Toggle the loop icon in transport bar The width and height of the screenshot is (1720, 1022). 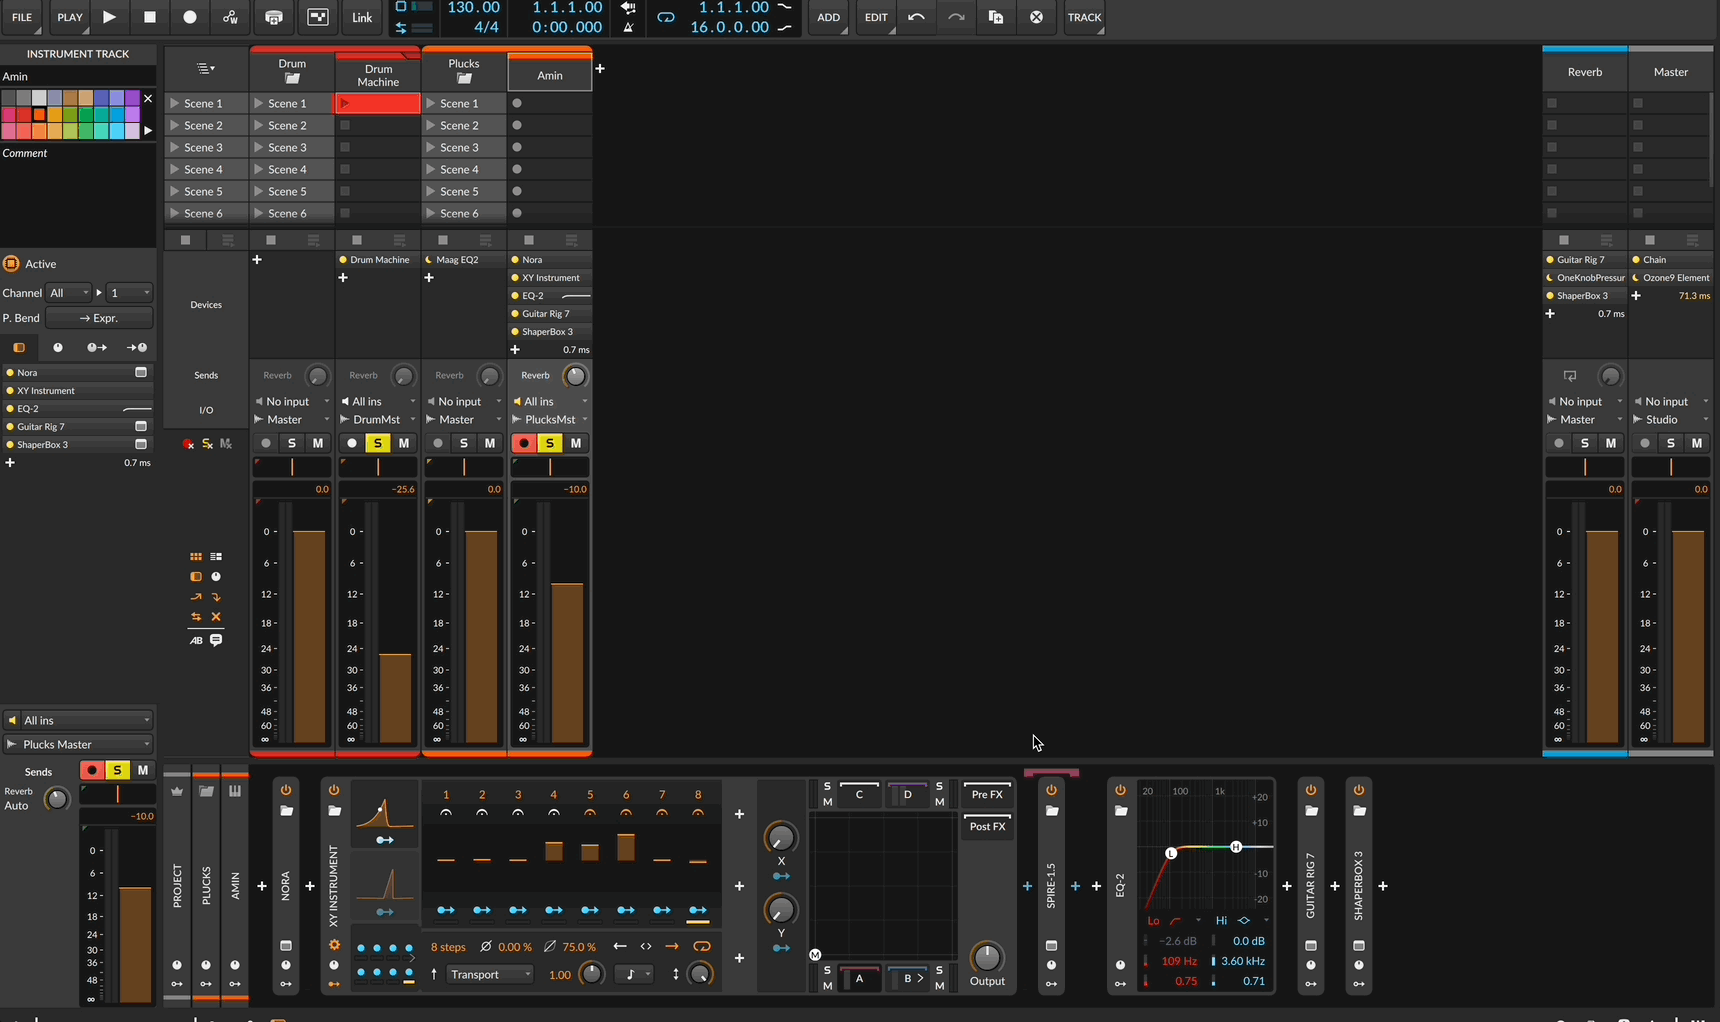[x=666, y=17]
